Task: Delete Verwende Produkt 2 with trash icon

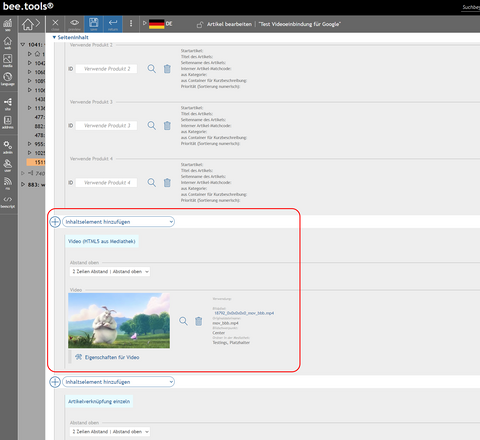Action: tap(167, 69)
